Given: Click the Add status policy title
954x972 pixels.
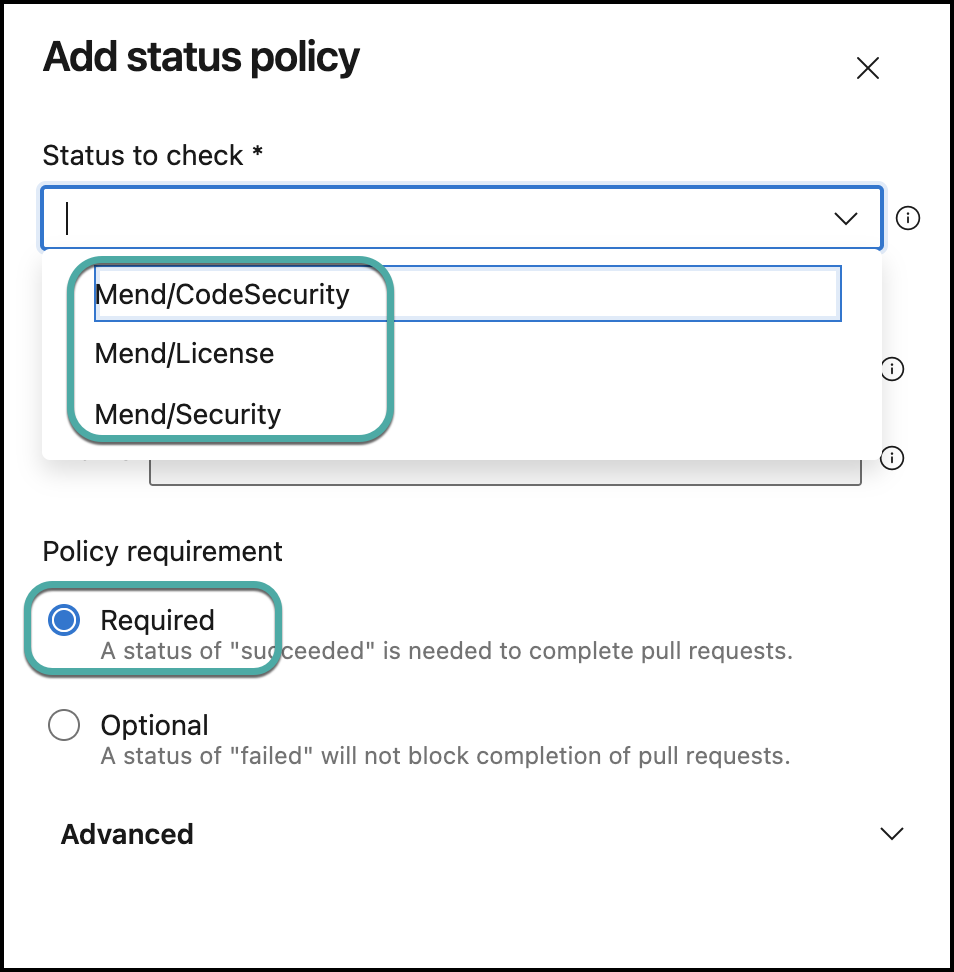Looking at the screenshot, I should click(x=201, y=58).
